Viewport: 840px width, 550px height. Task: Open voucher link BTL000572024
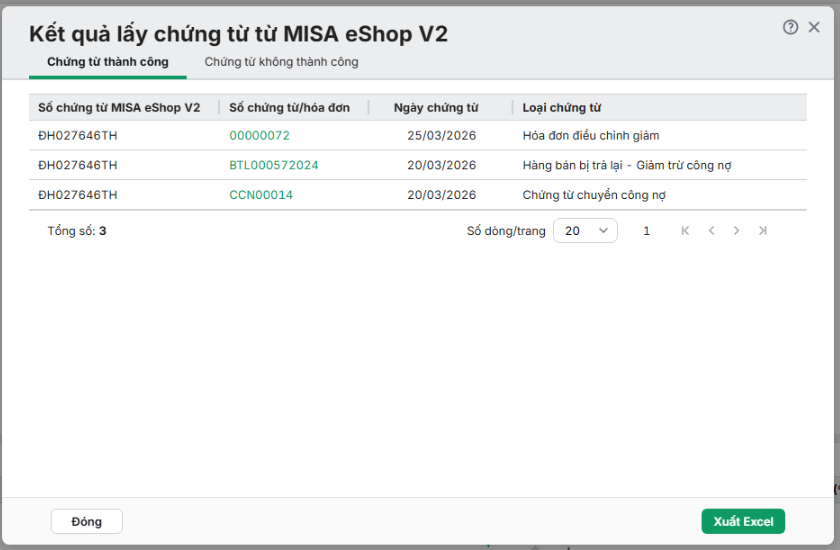(274, 165)
